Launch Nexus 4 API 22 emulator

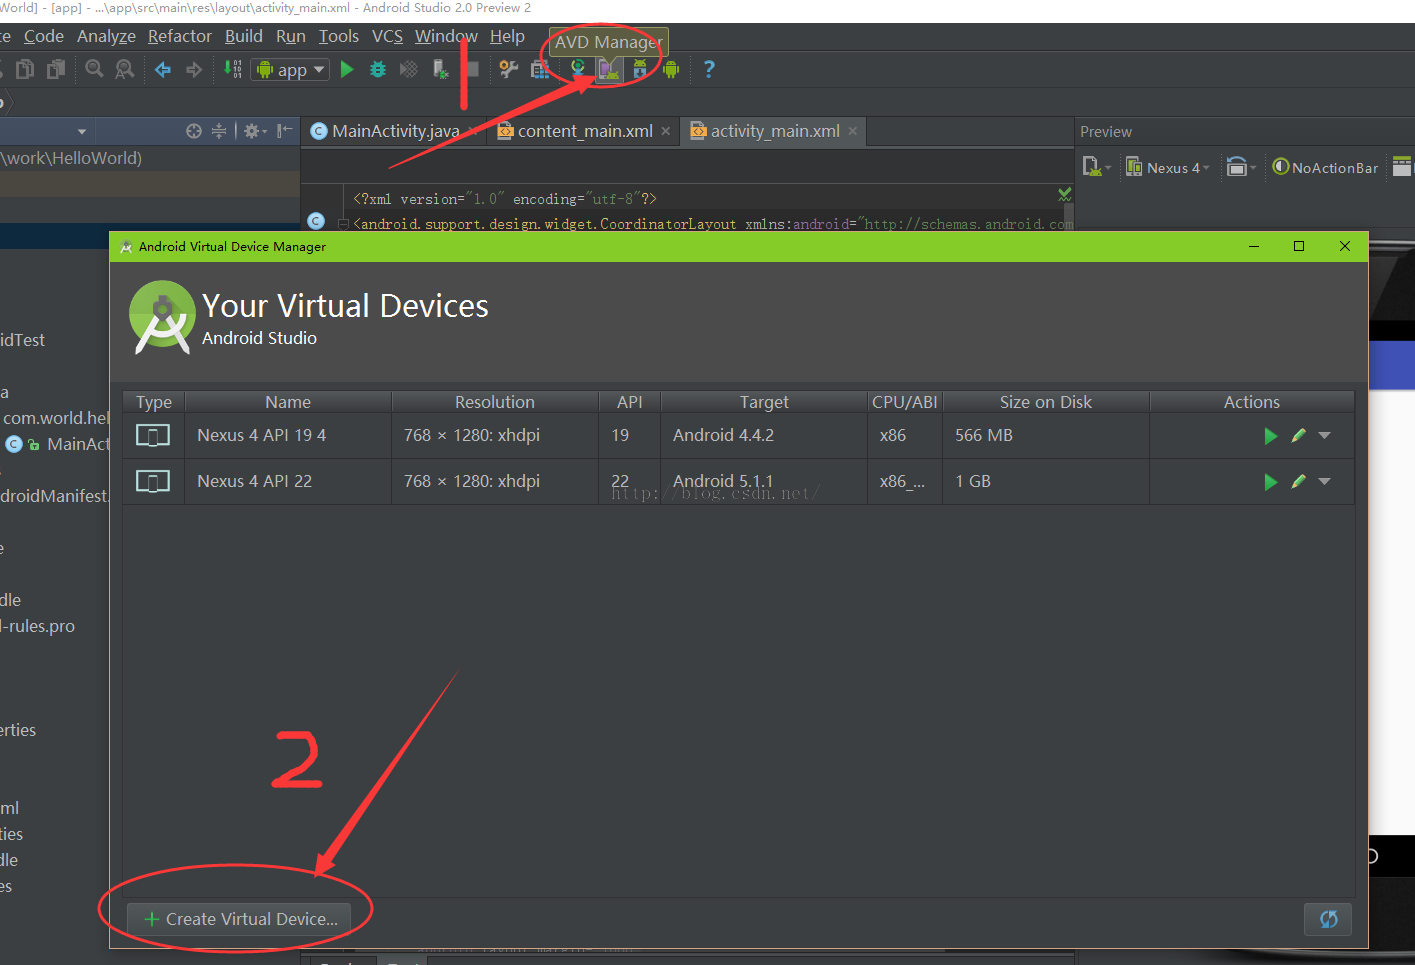point(1270,482)
